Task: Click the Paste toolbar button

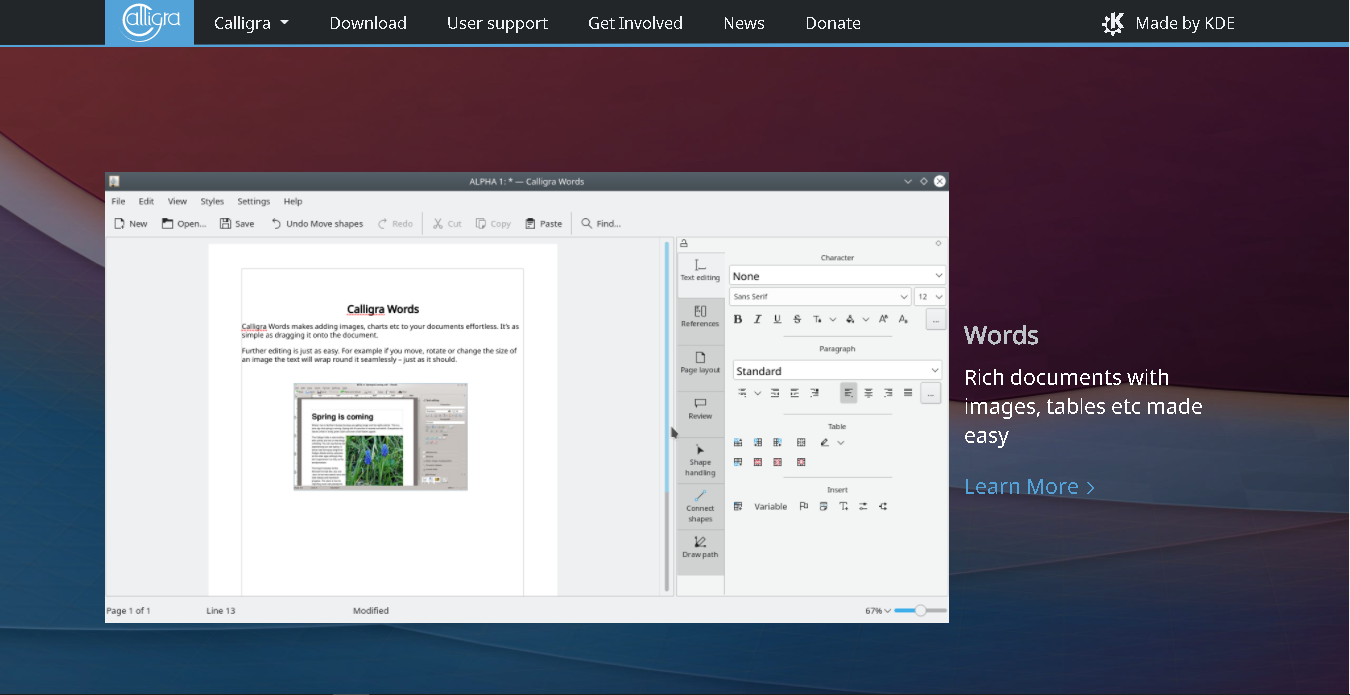Action: [544, 224]
